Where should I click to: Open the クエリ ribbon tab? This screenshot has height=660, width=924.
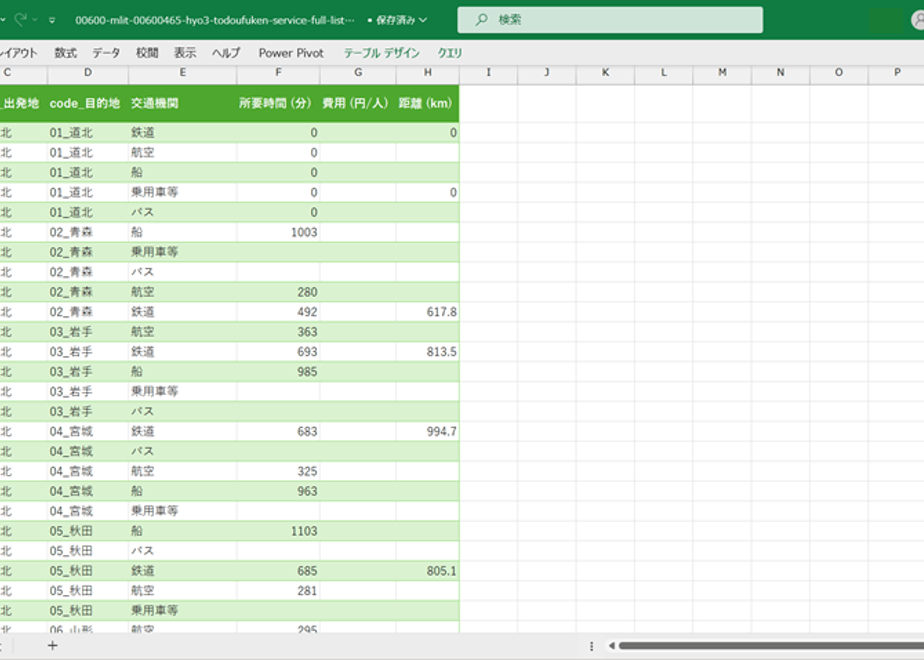pyautogui.click(x=450, y=53)
